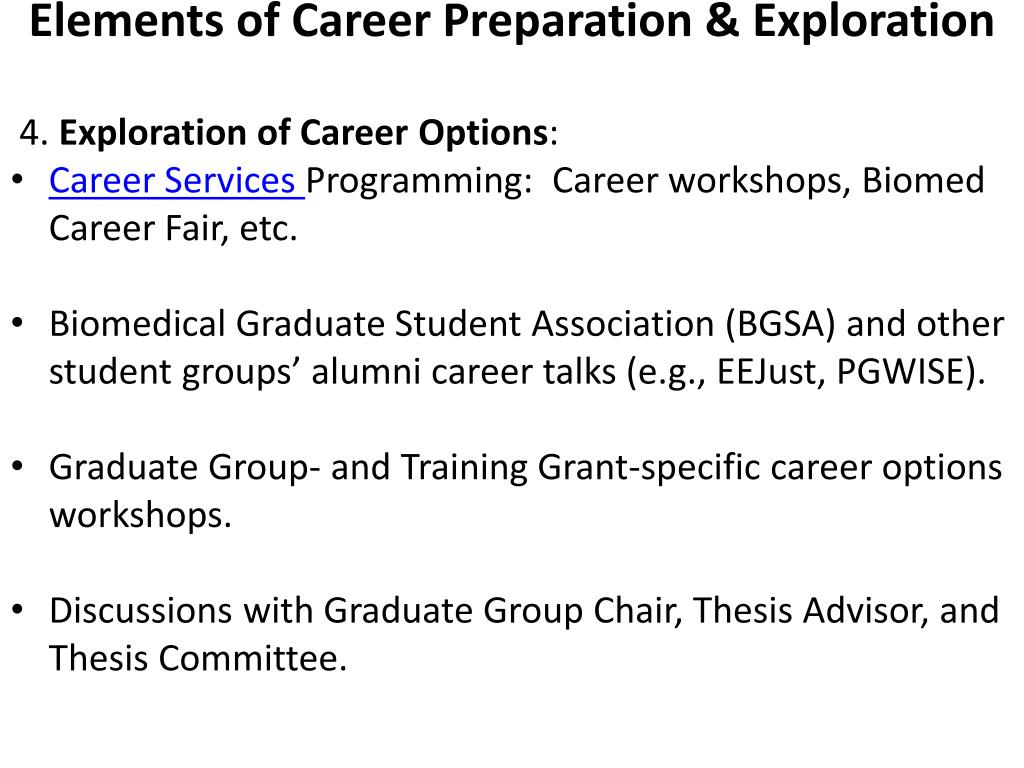Click the bullet point before Discussions

(x=18, y=610)
